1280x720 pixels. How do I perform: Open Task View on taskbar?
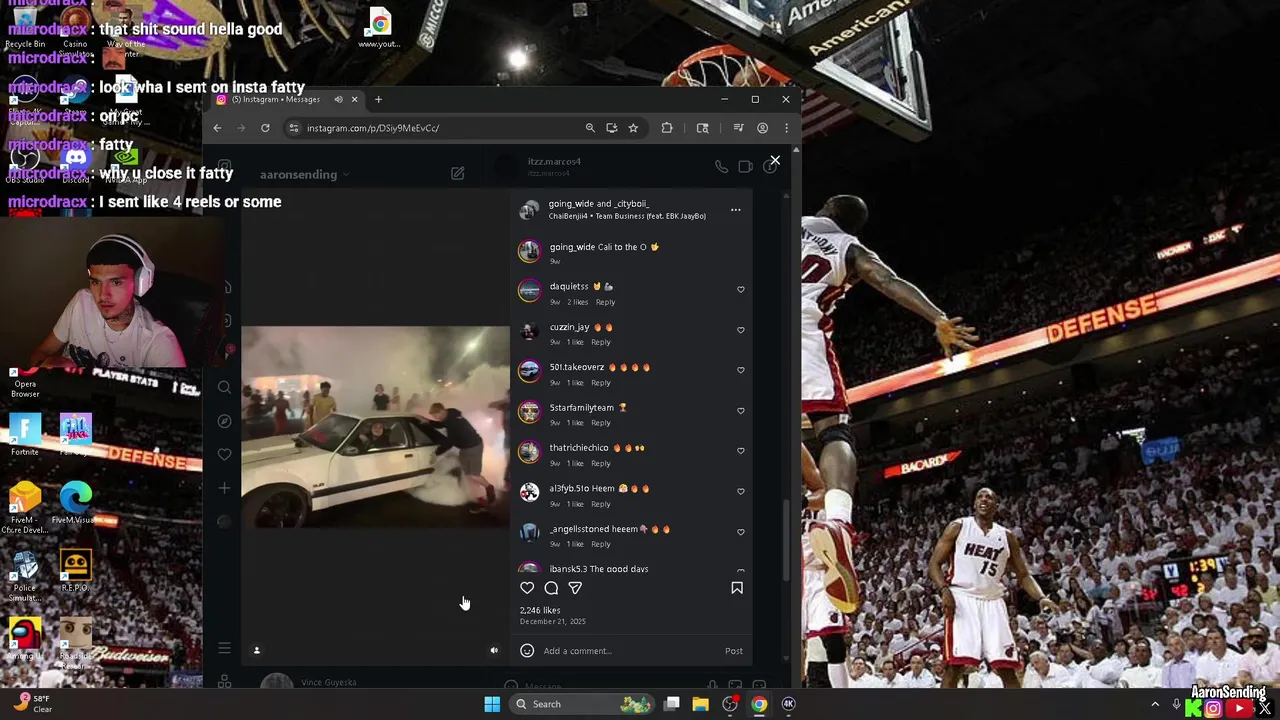pyautogui.click(x=672, y=704)
